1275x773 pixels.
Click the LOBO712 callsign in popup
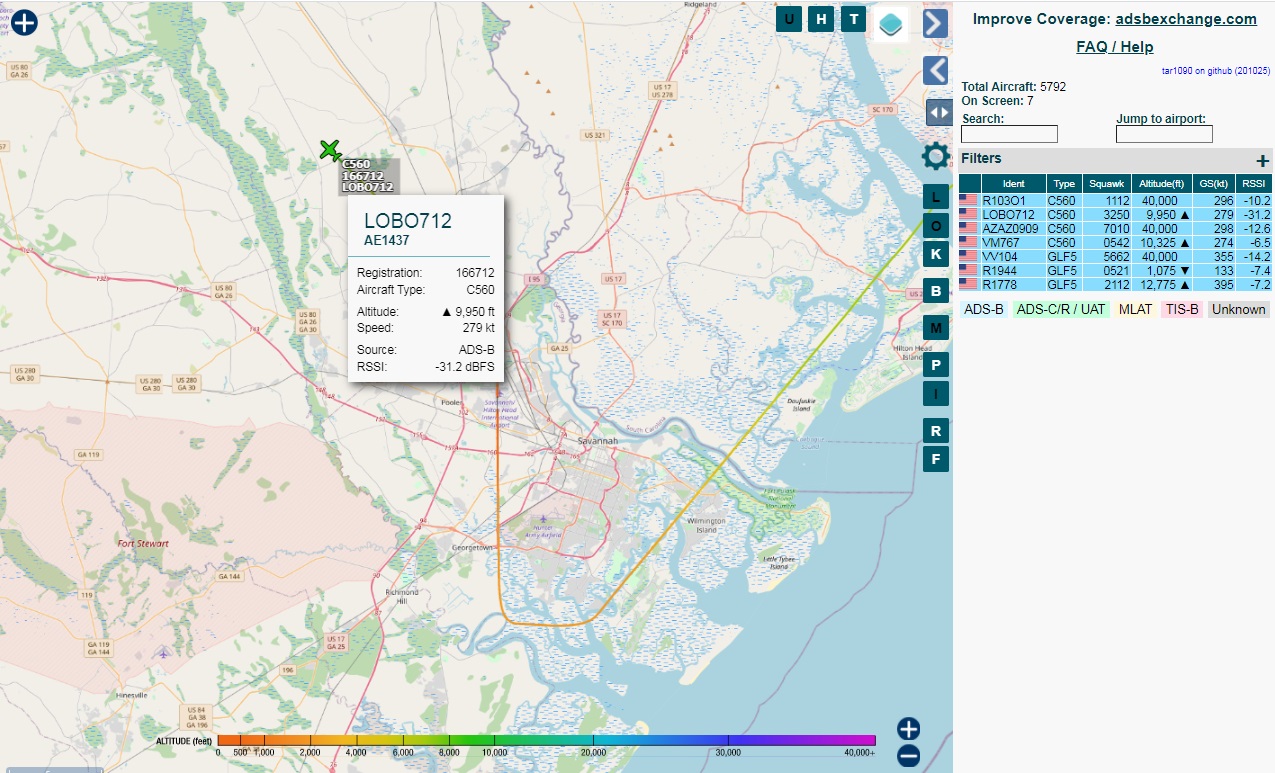click(408, 221)
